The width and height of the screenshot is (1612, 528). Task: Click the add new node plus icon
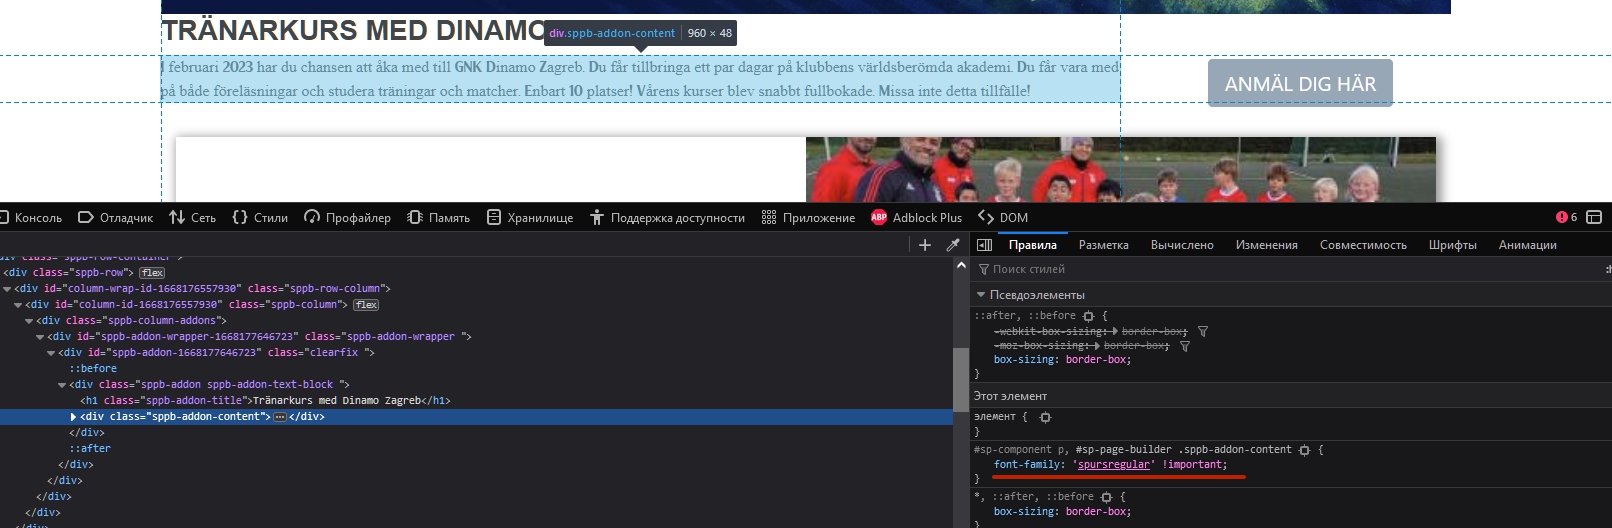pyautogui.click(x=925, y=245)
